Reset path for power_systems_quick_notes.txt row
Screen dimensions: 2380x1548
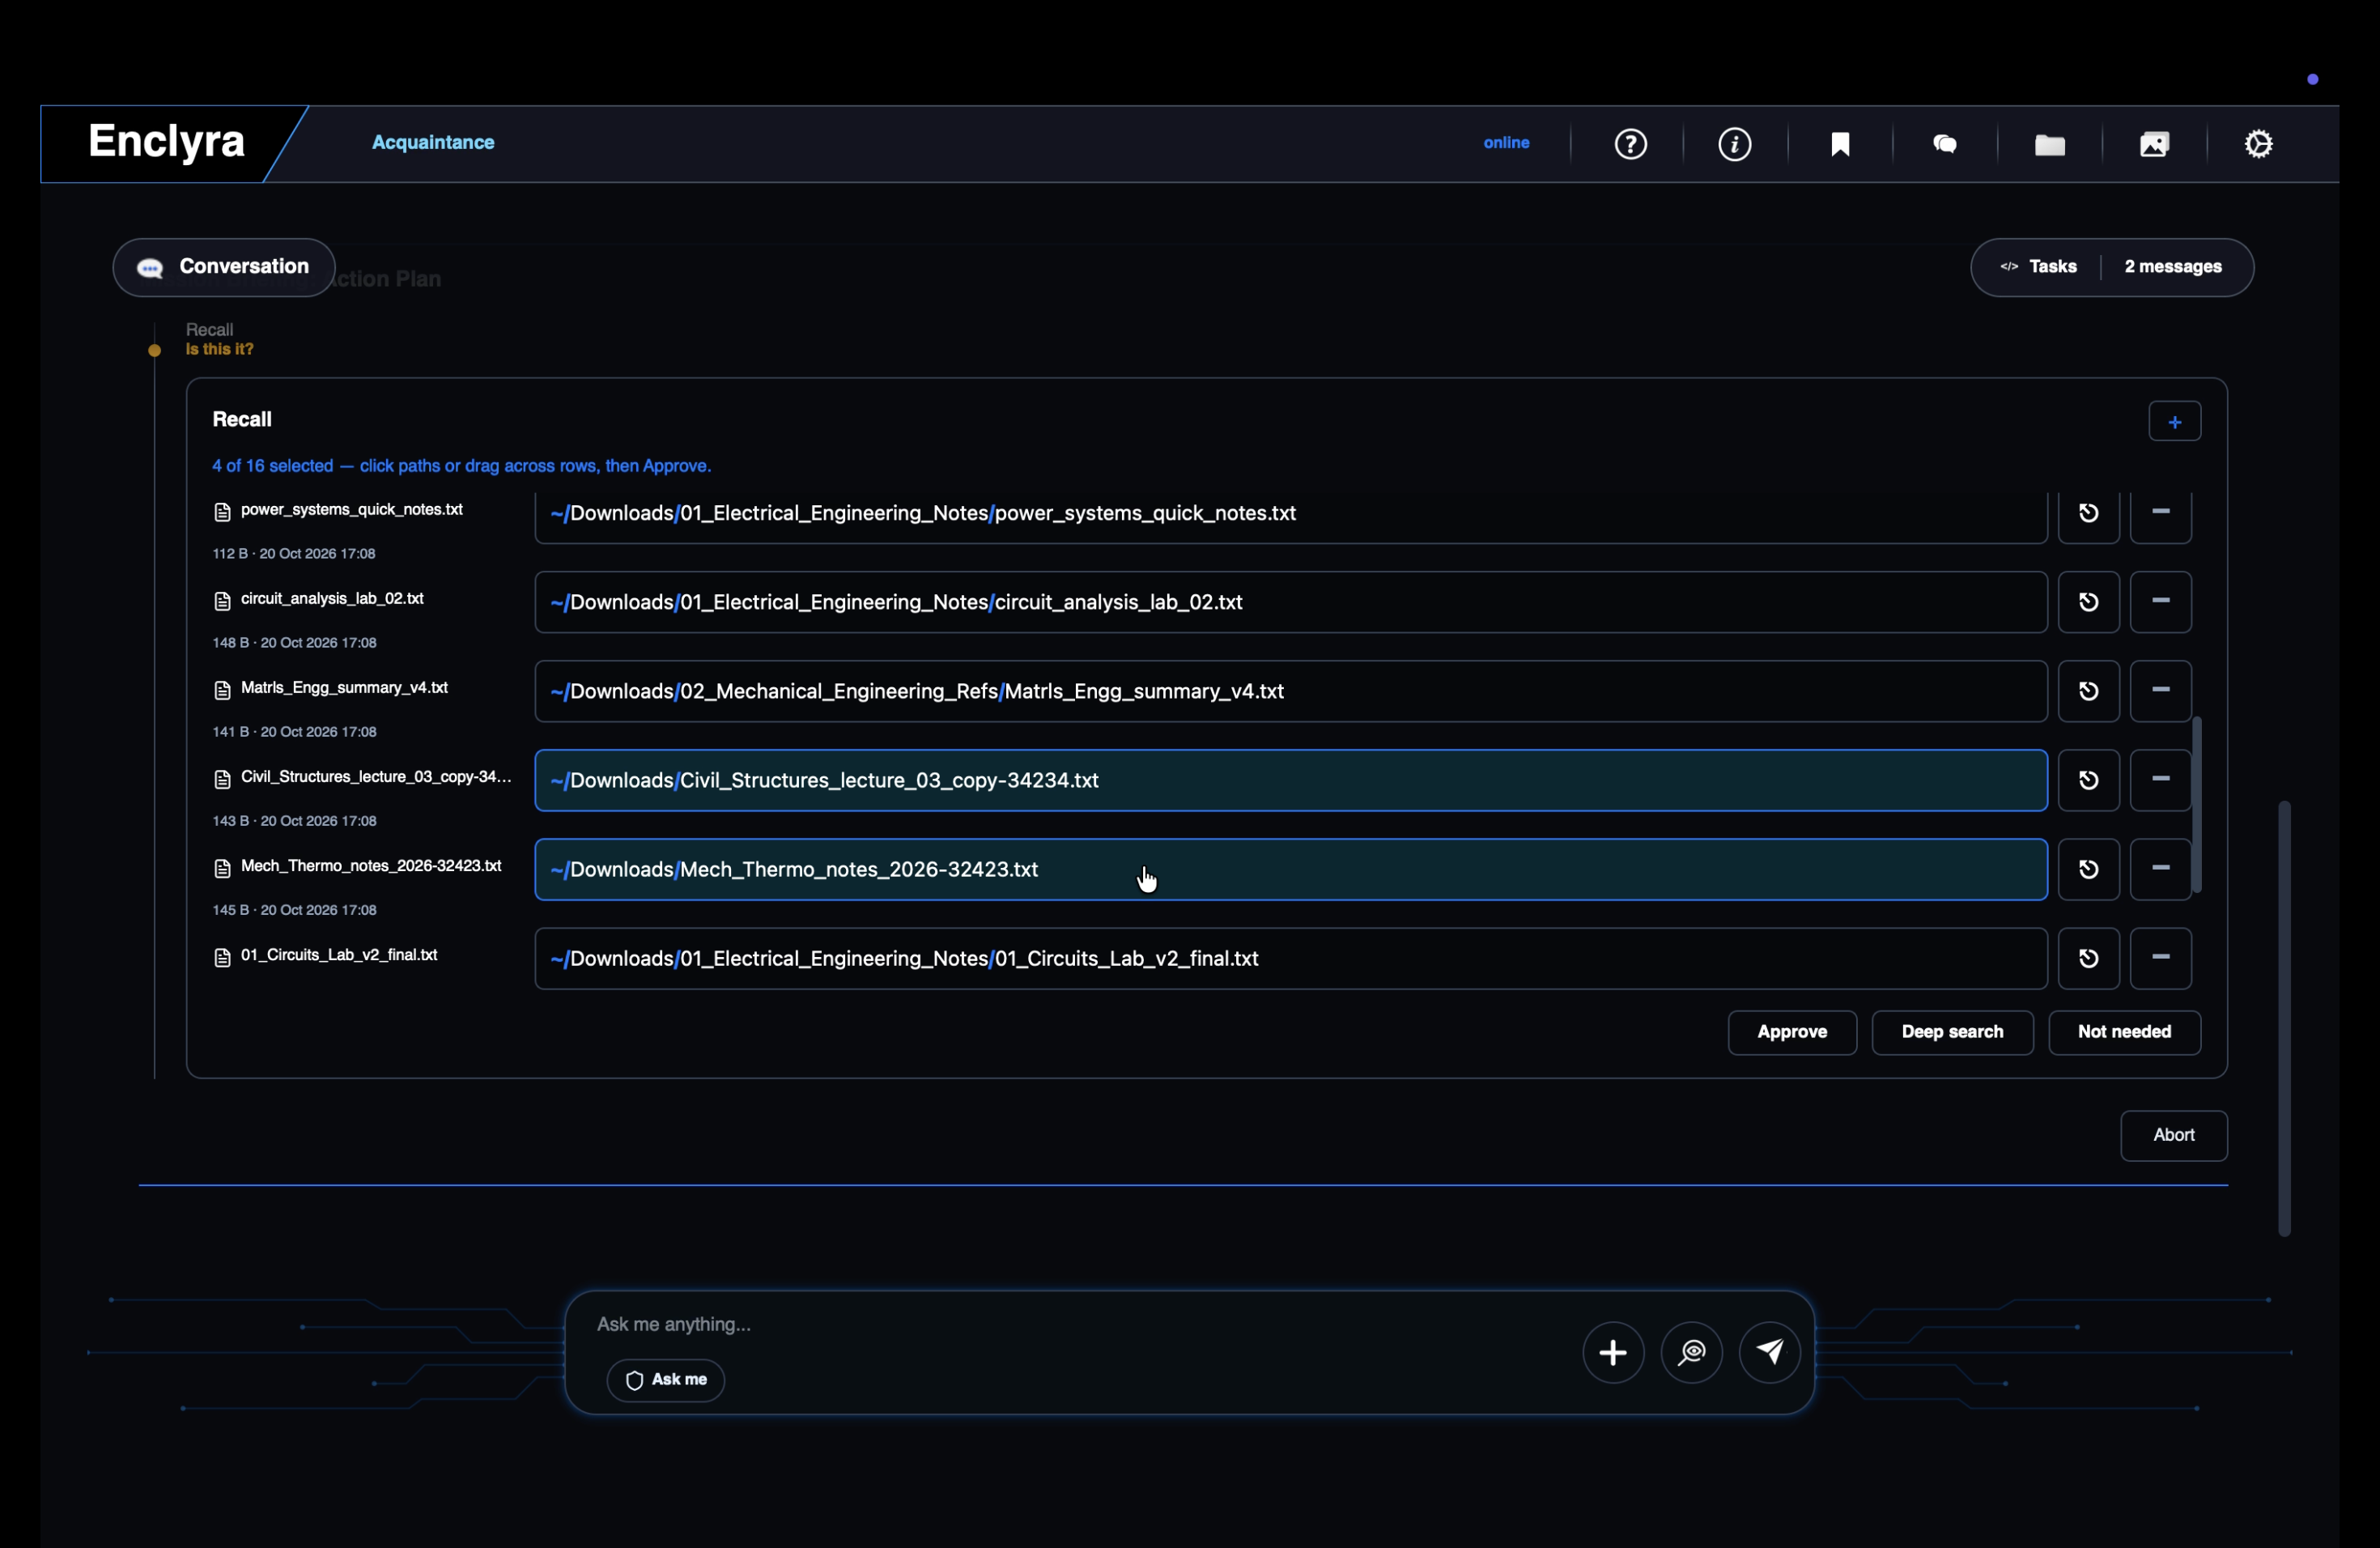click(x=2089, y=513)
